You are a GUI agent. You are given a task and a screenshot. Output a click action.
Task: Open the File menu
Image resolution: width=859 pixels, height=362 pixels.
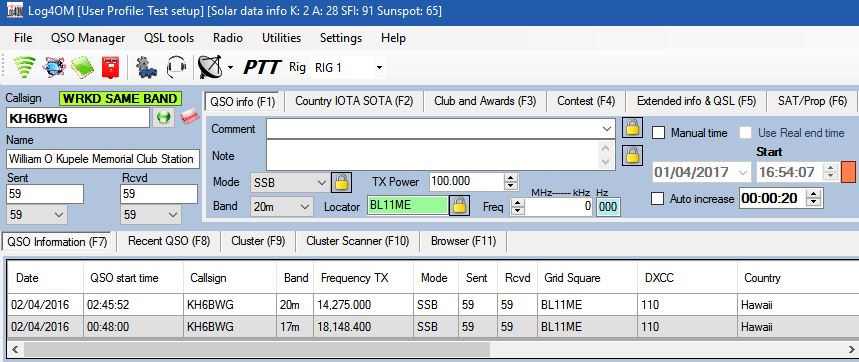point(23,38)
